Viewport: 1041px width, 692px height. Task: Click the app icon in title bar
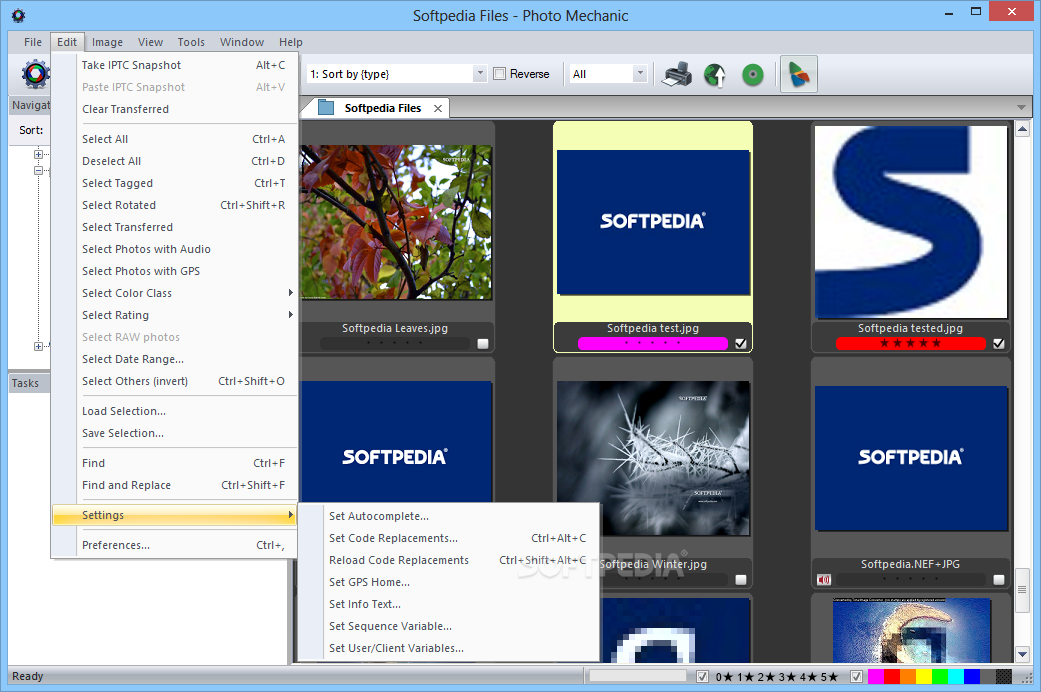pyautogui.click(x=19, y=15)
